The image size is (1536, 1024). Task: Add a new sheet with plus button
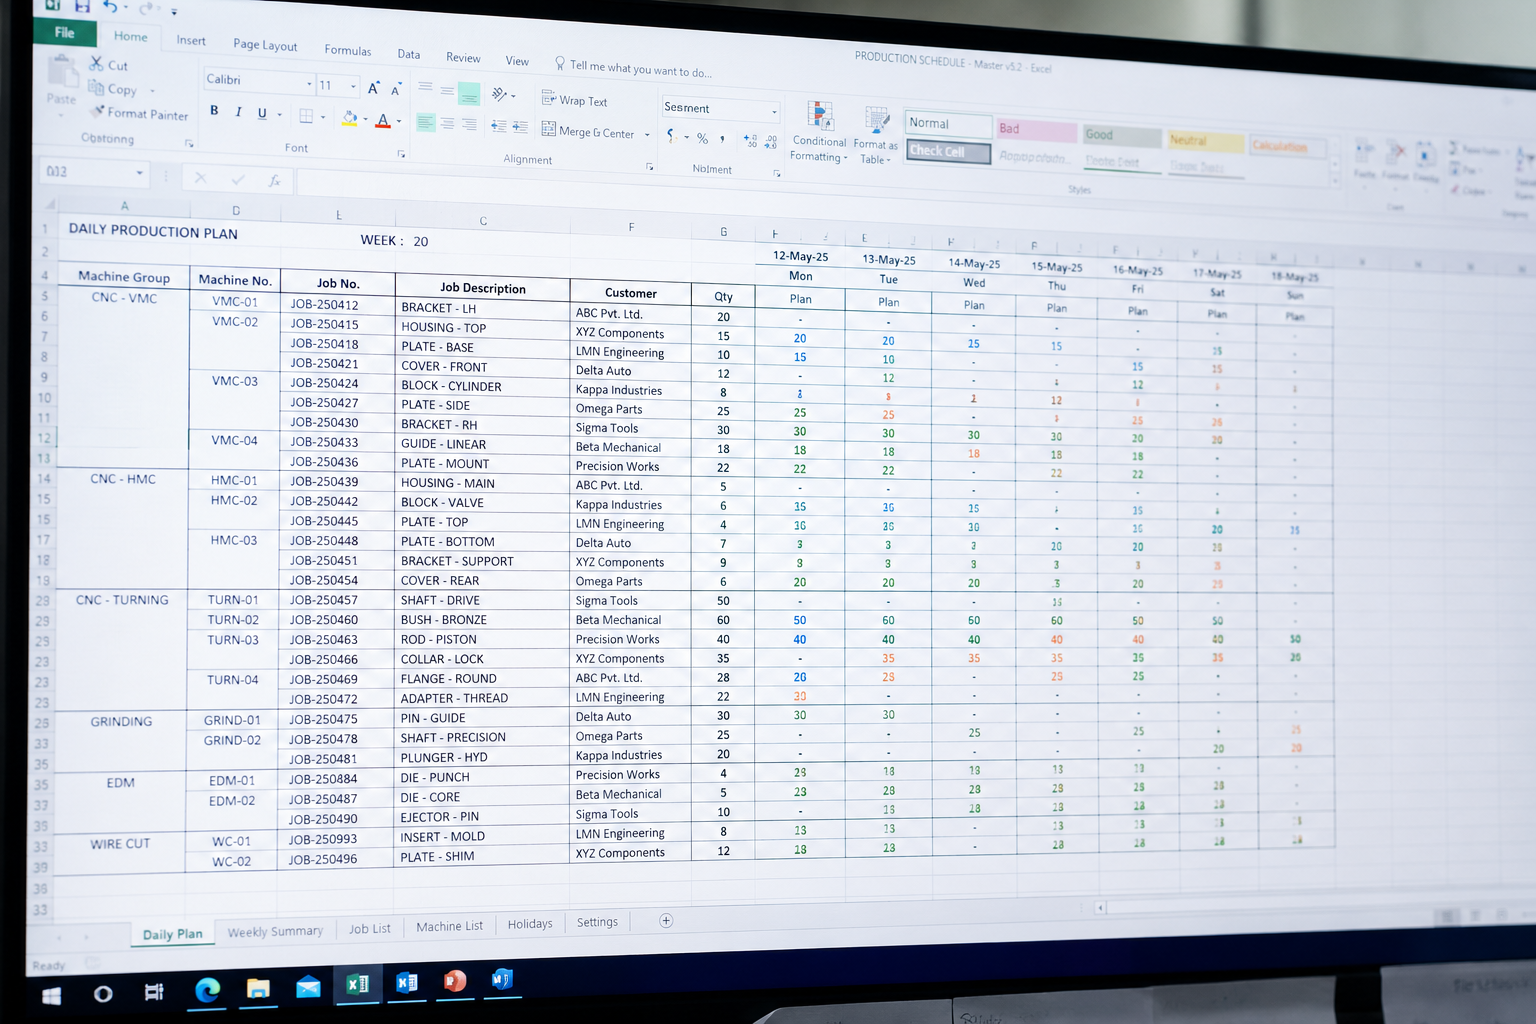coord(666,920)
